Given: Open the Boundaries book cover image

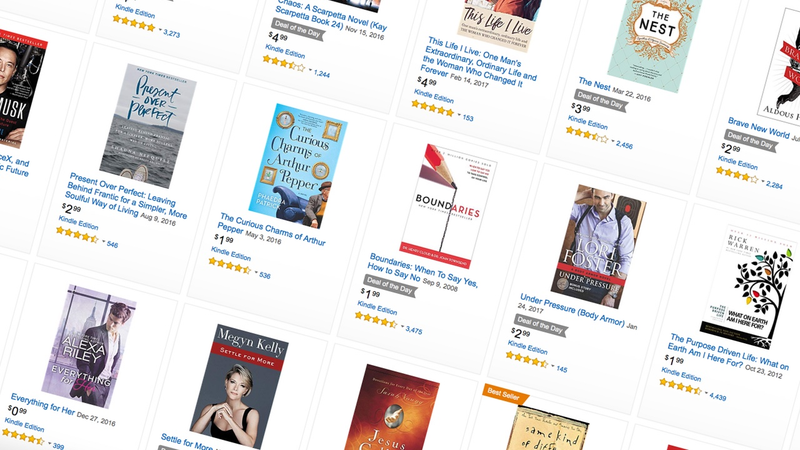Looking at the screenshot, I should pos(448,206).
